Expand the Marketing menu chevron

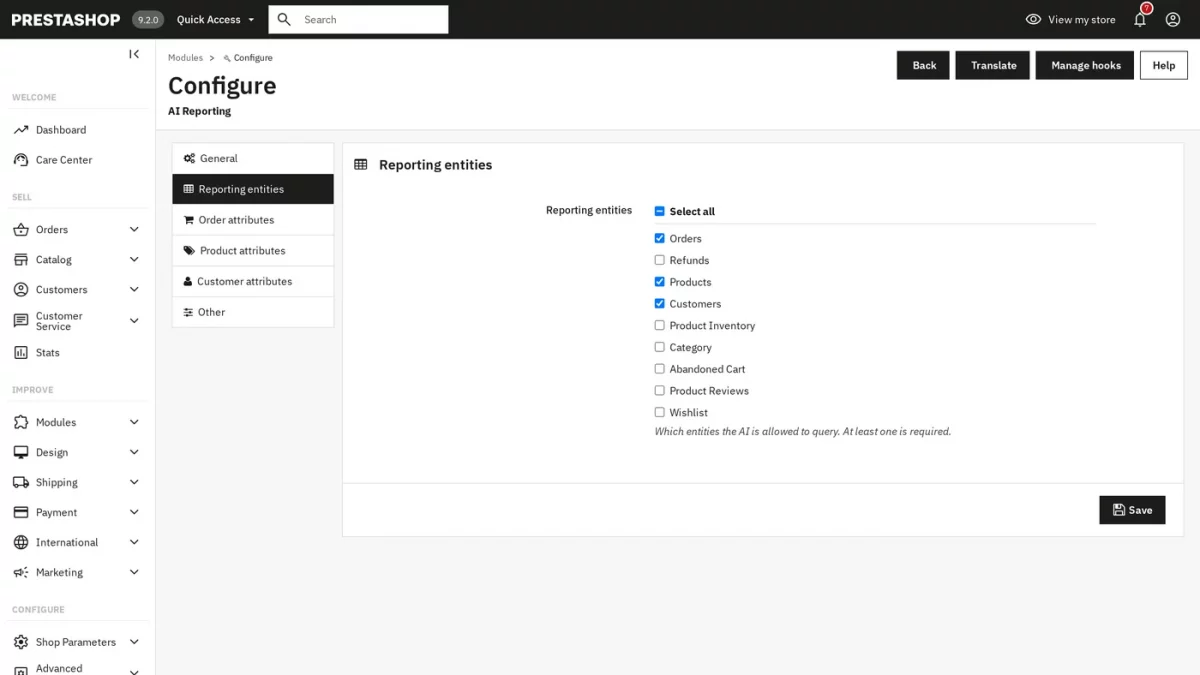pos(134,572)
